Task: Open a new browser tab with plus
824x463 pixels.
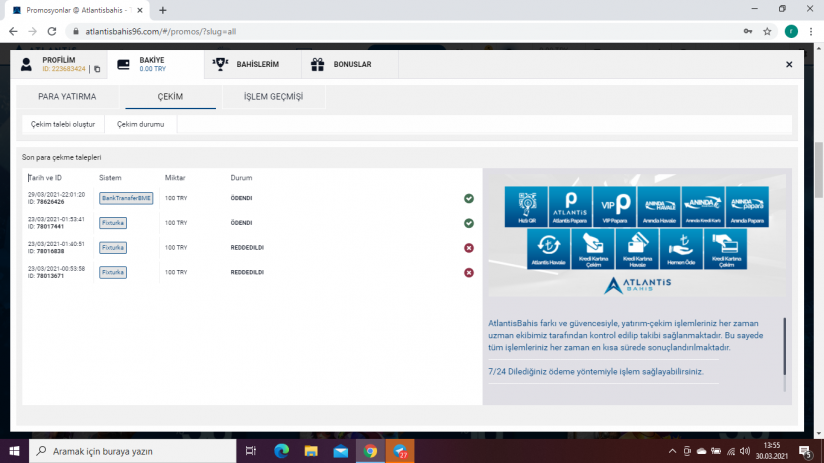Action: click(x=162, y=10)
